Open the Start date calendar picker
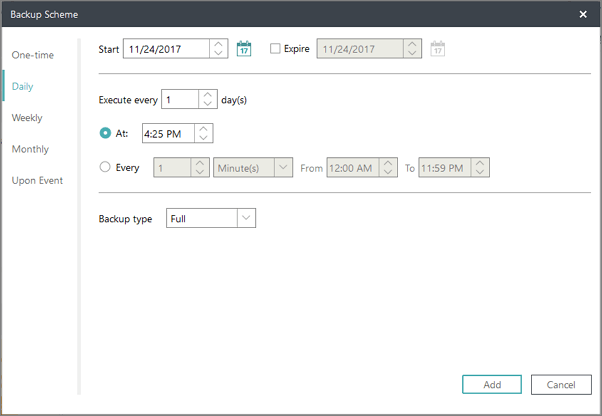The height and width of the screenshot is (416, 602). pyautogui.click(x=244, y=49)
